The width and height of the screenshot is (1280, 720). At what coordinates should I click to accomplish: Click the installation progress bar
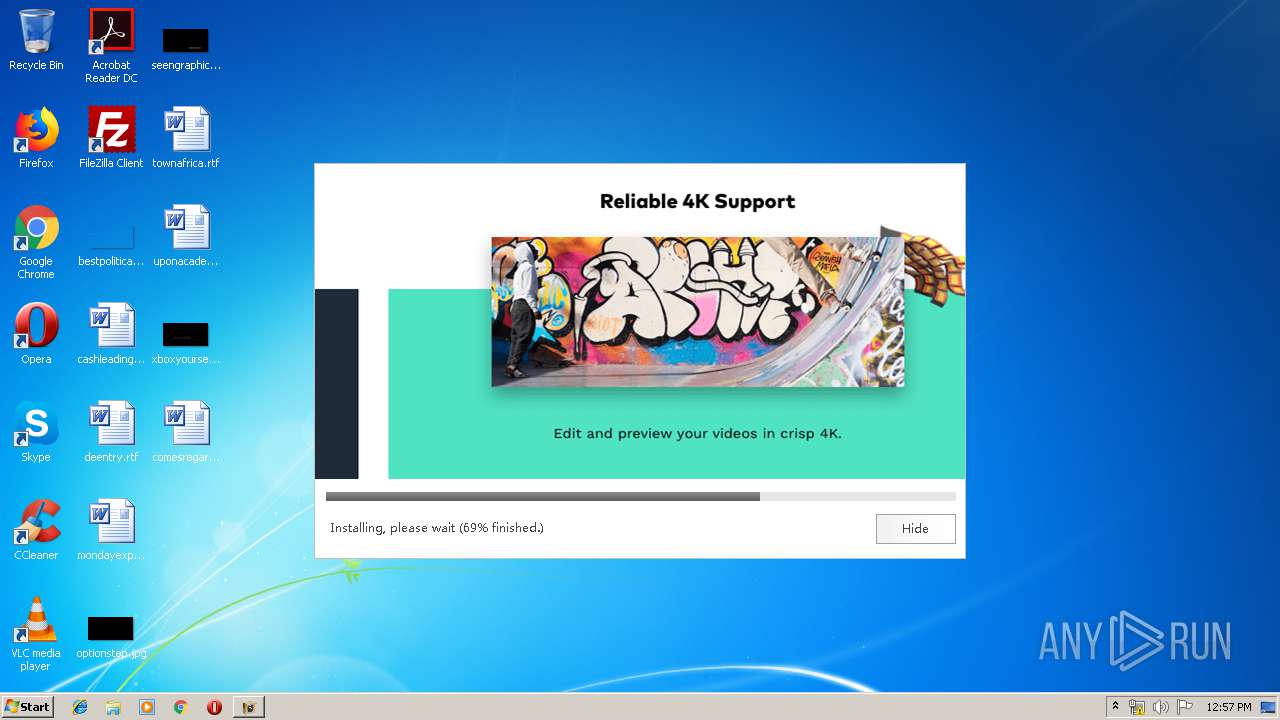(x=640, y=496)
